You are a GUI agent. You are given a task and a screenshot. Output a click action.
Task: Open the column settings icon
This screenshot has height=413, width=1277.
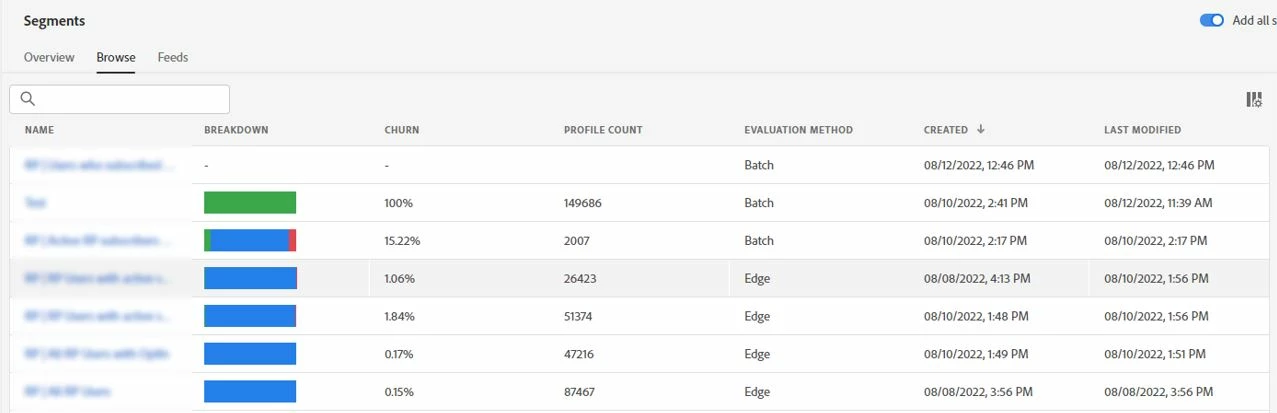[x=1253, y=99]
